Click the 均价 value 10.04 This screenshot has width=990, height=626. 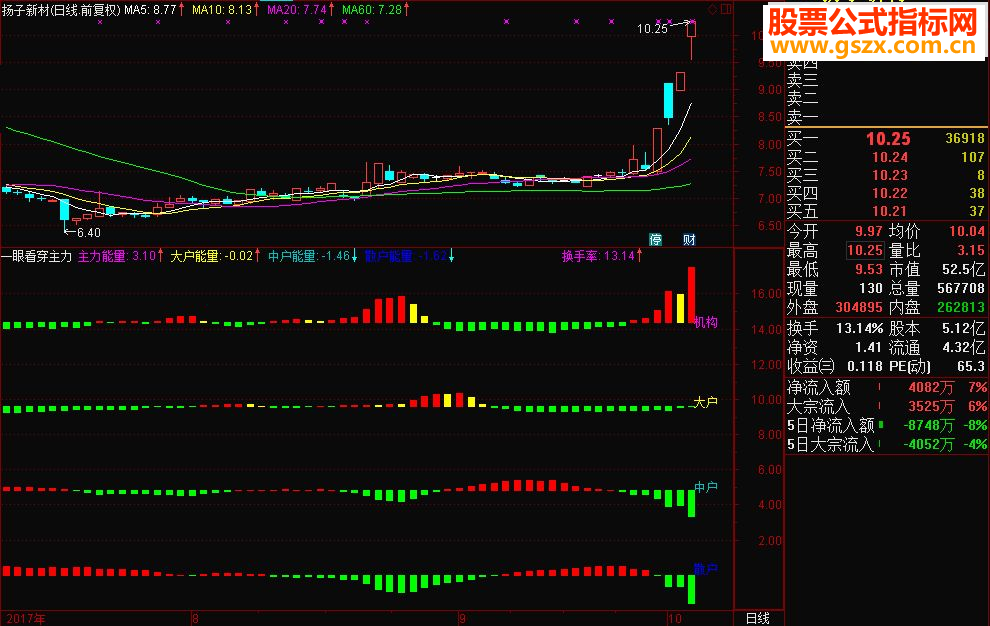[967, 231]
